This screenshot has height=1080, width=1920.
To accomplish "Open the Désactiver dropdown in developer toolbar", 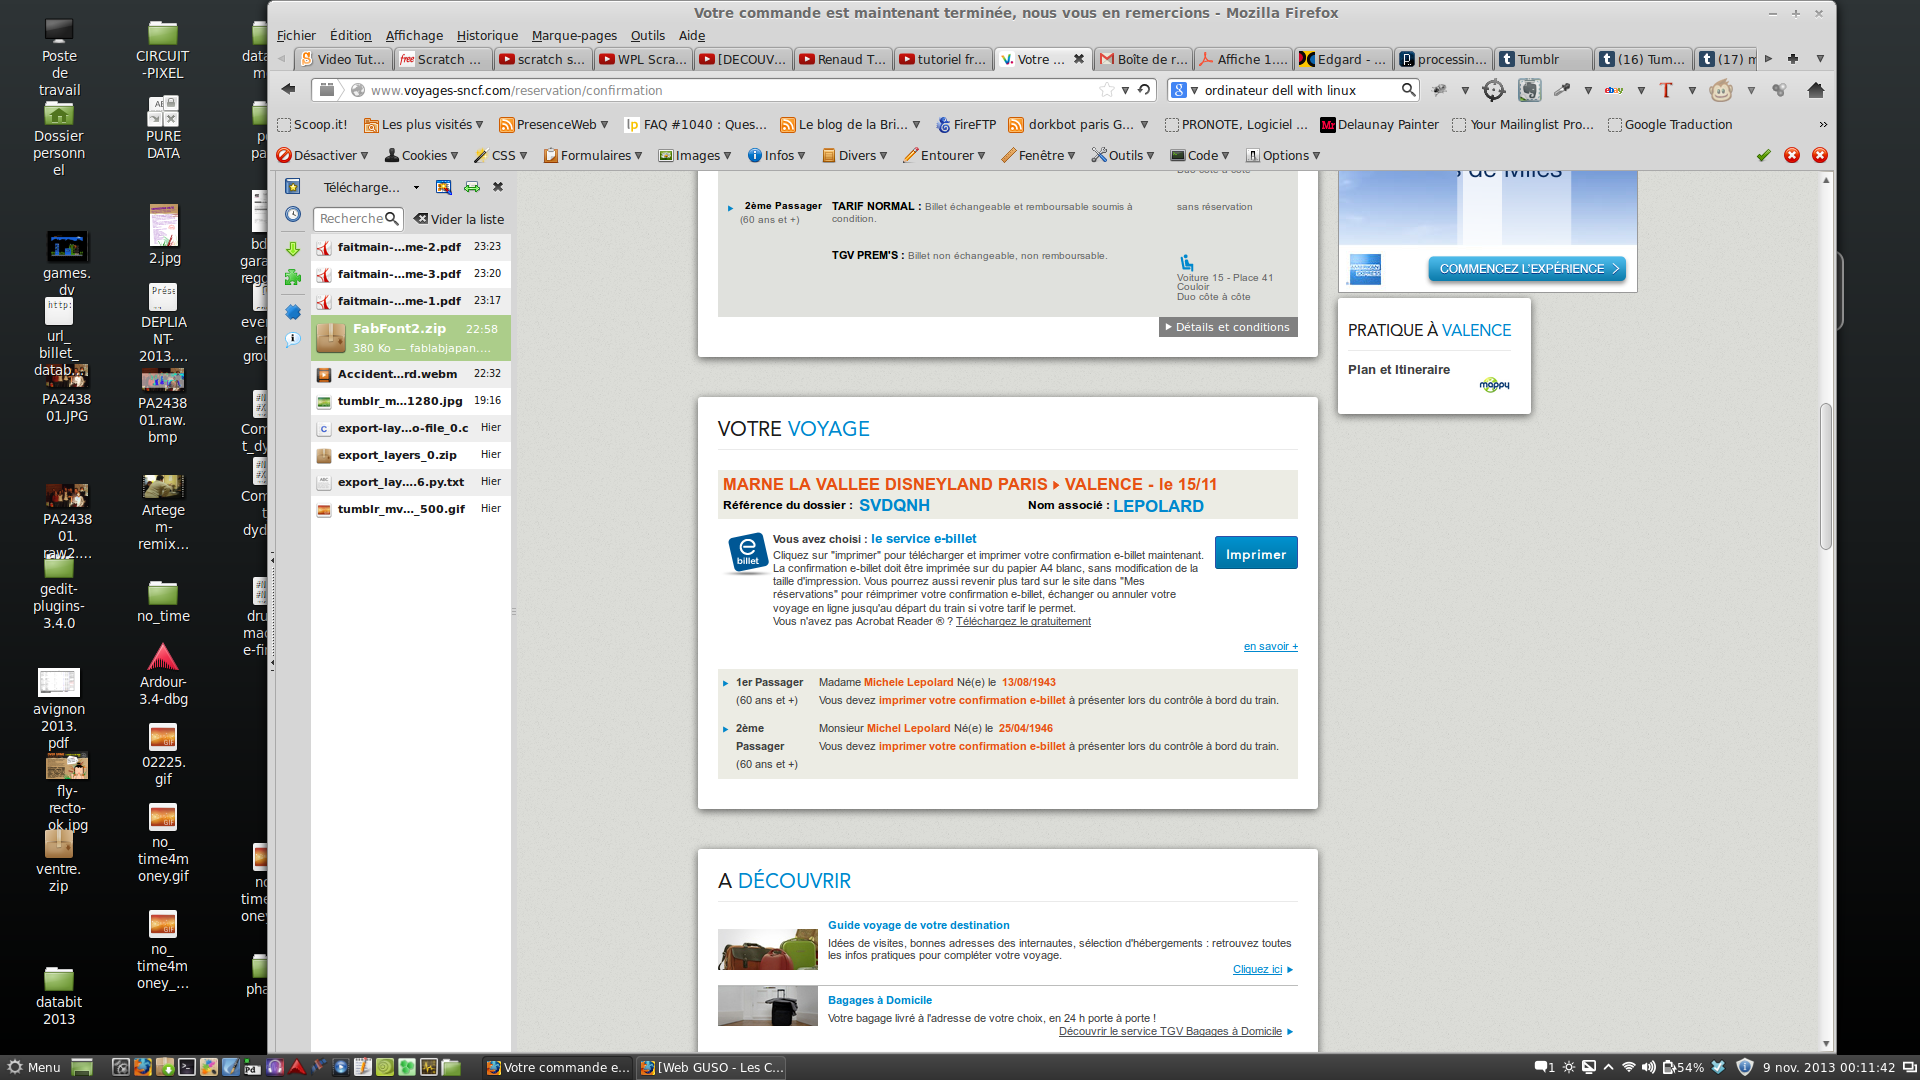I will 323,156.
